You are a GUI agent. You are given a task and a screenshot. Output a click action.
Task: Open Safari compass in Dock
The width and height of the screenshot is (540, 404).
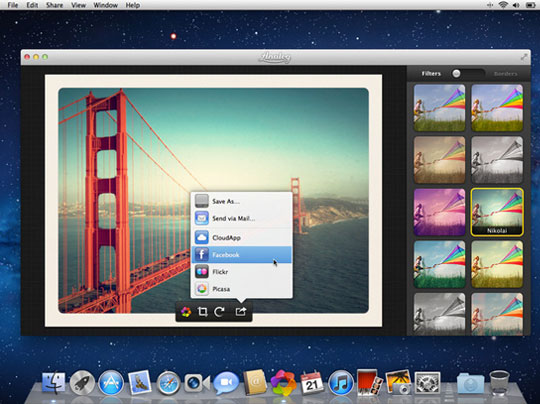[168, 383]
